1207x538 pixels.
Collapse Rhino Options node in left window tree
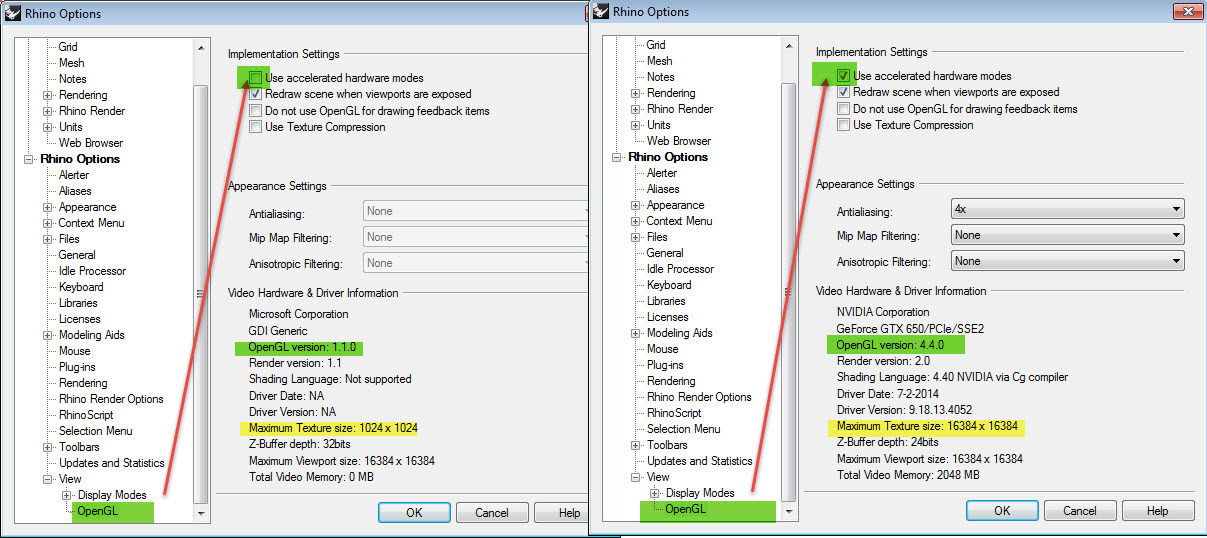point(30,159)
